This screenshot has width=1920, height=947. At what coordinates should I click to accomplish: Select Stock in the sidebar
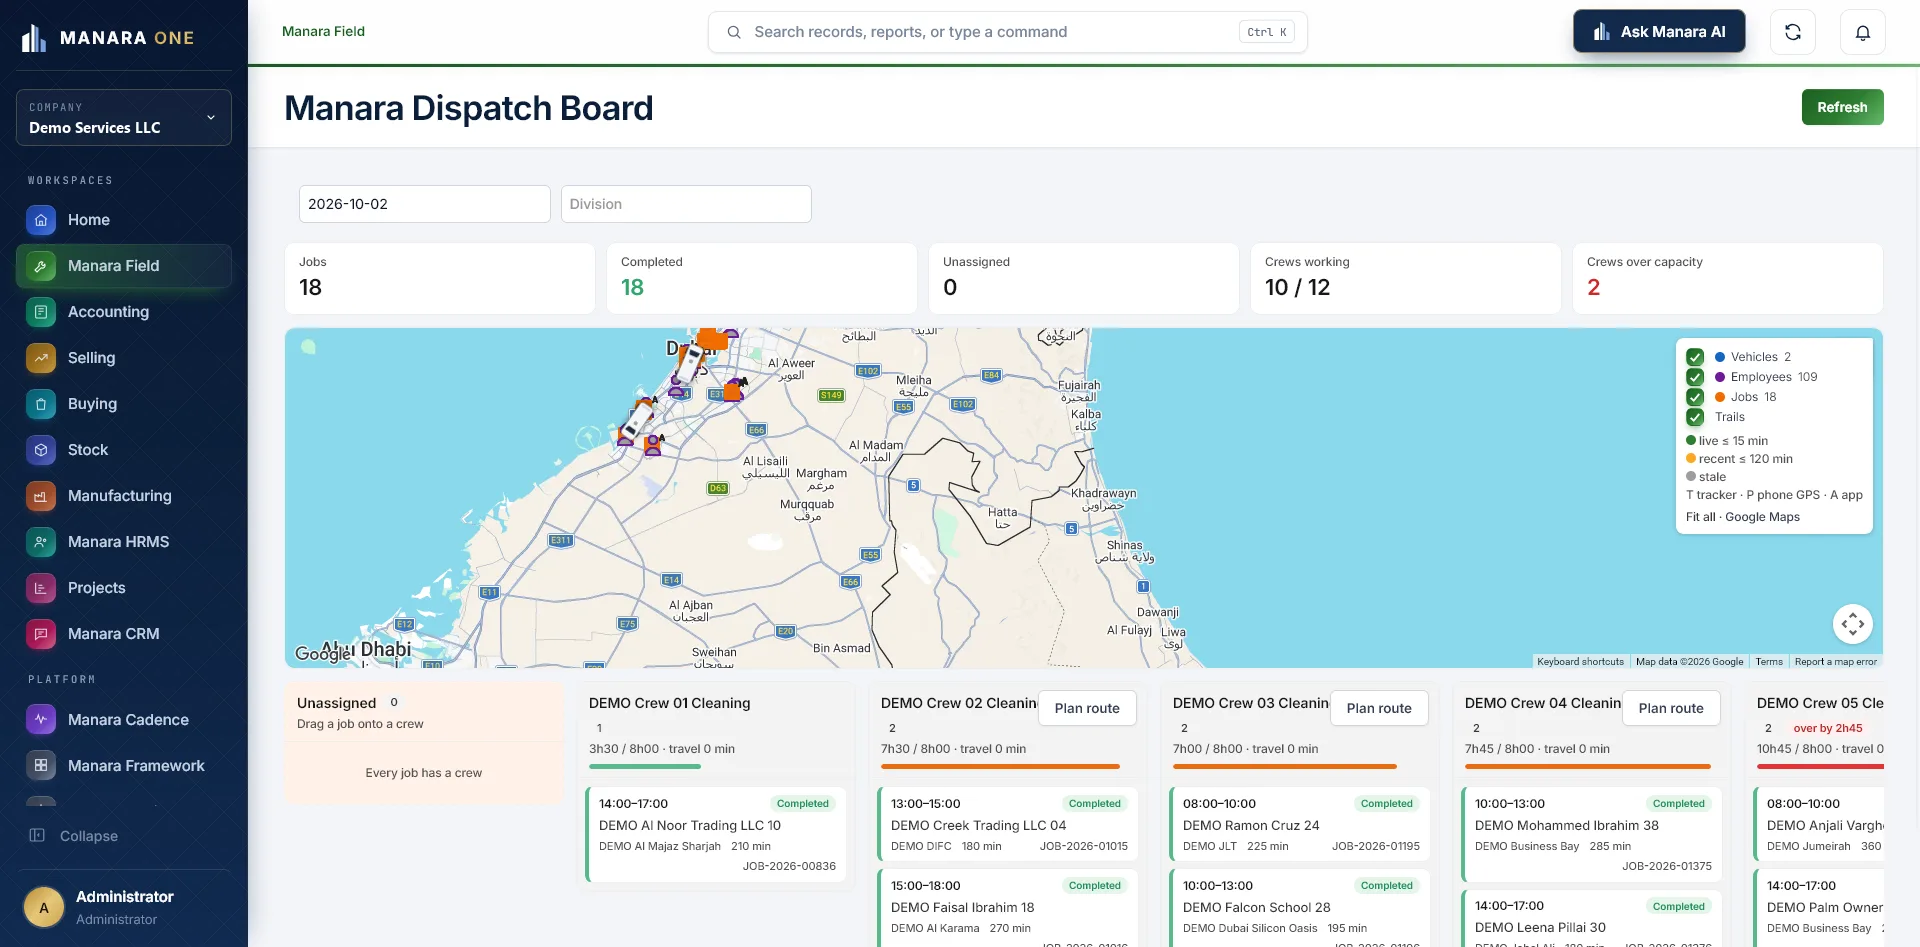[x=124, y=450]
